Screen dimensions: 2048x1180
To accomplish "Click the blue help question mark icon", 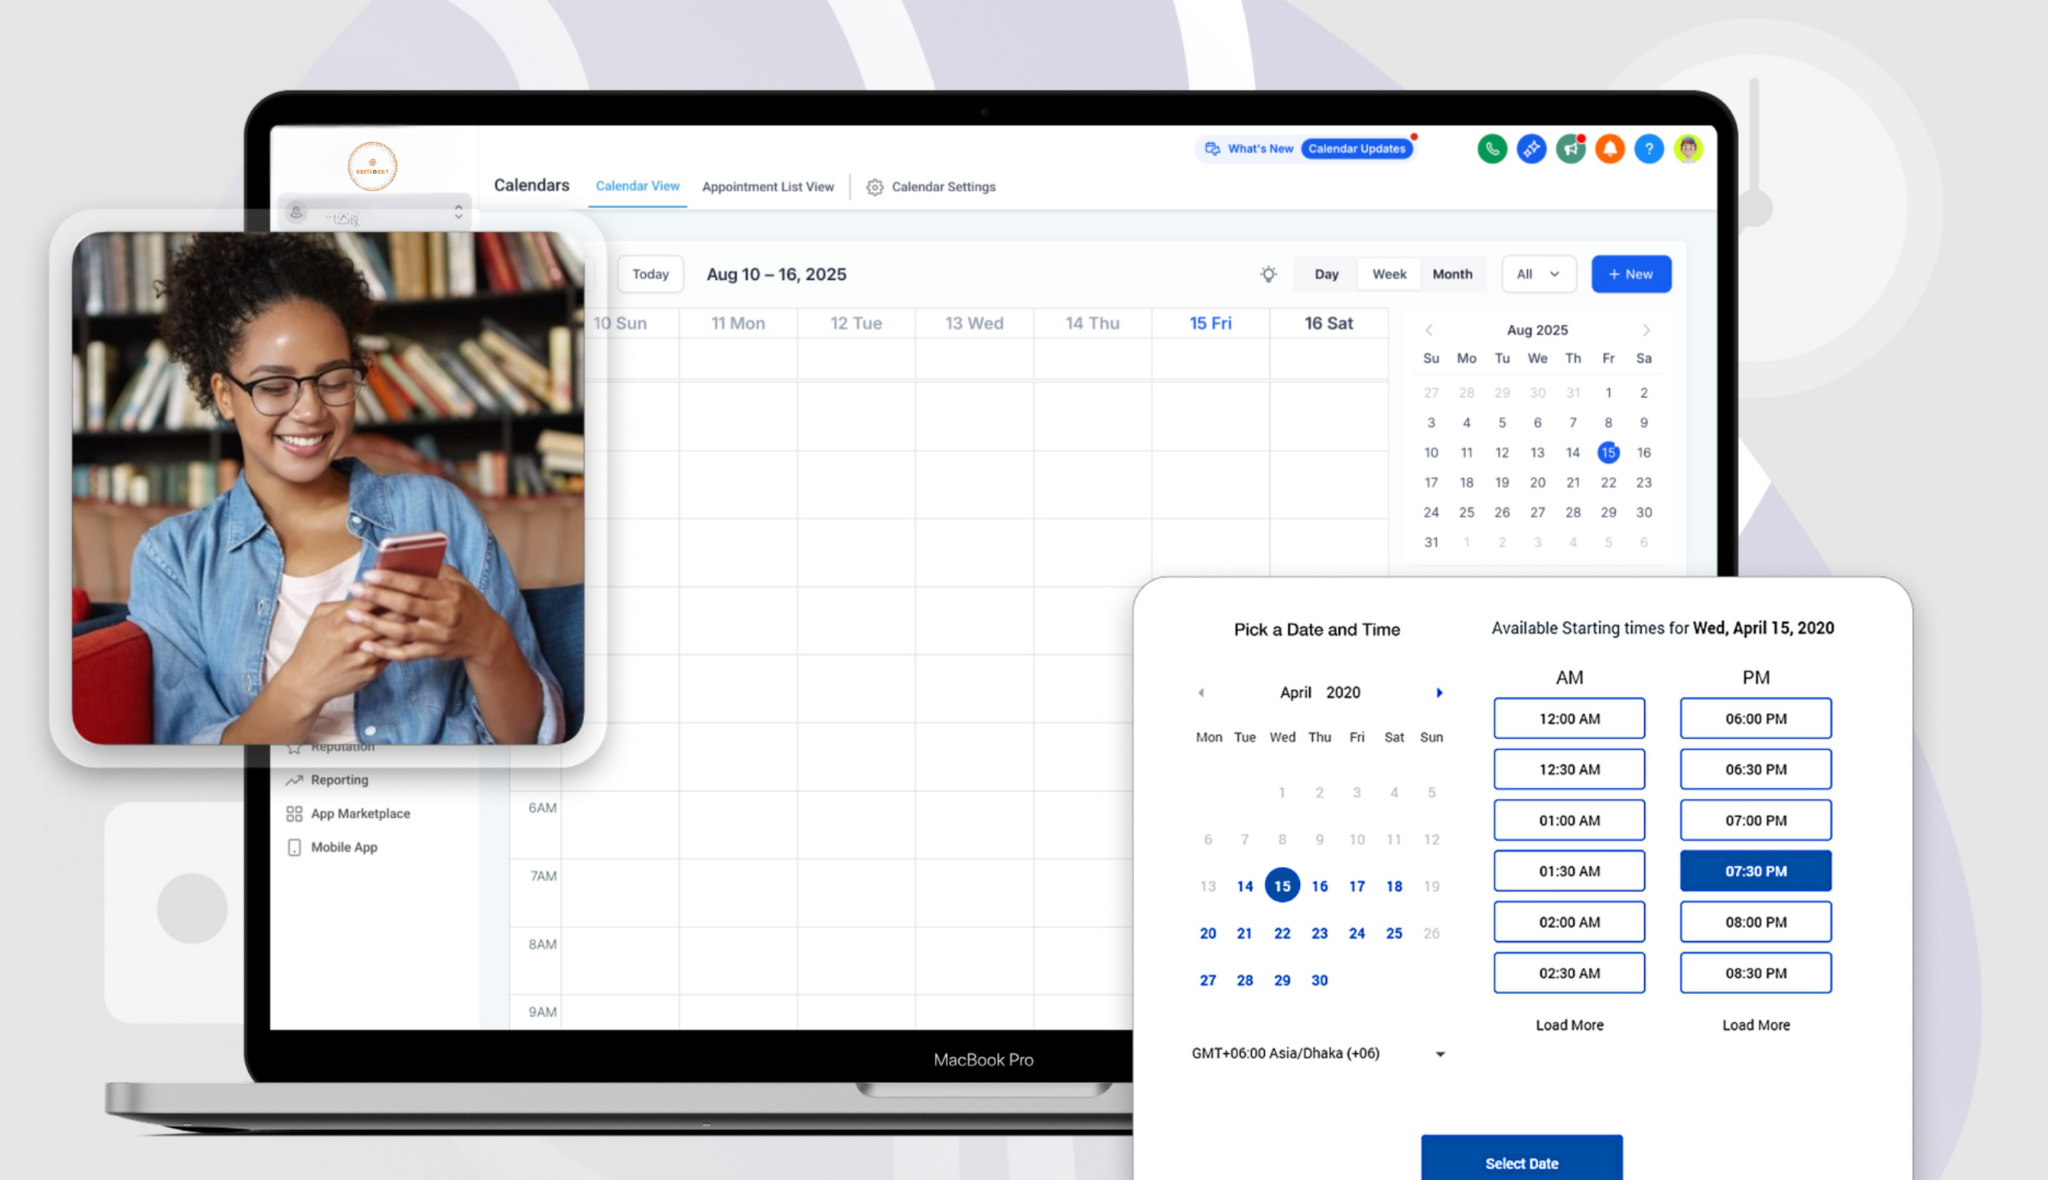I will [1648, 149].
